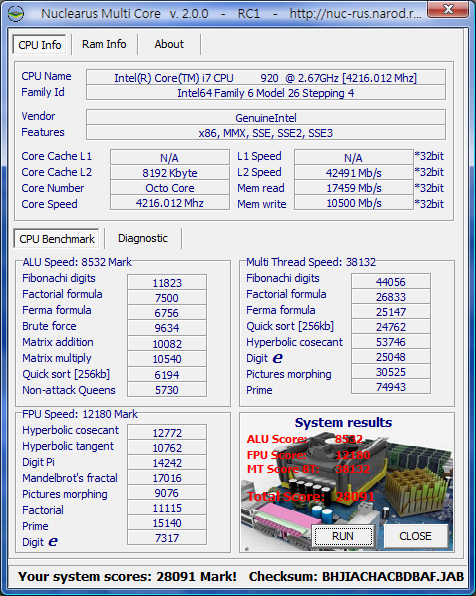Click the Hyperbolic tangent score 10762
Screen dimensions: 476x596
click(x=167, y=447)
